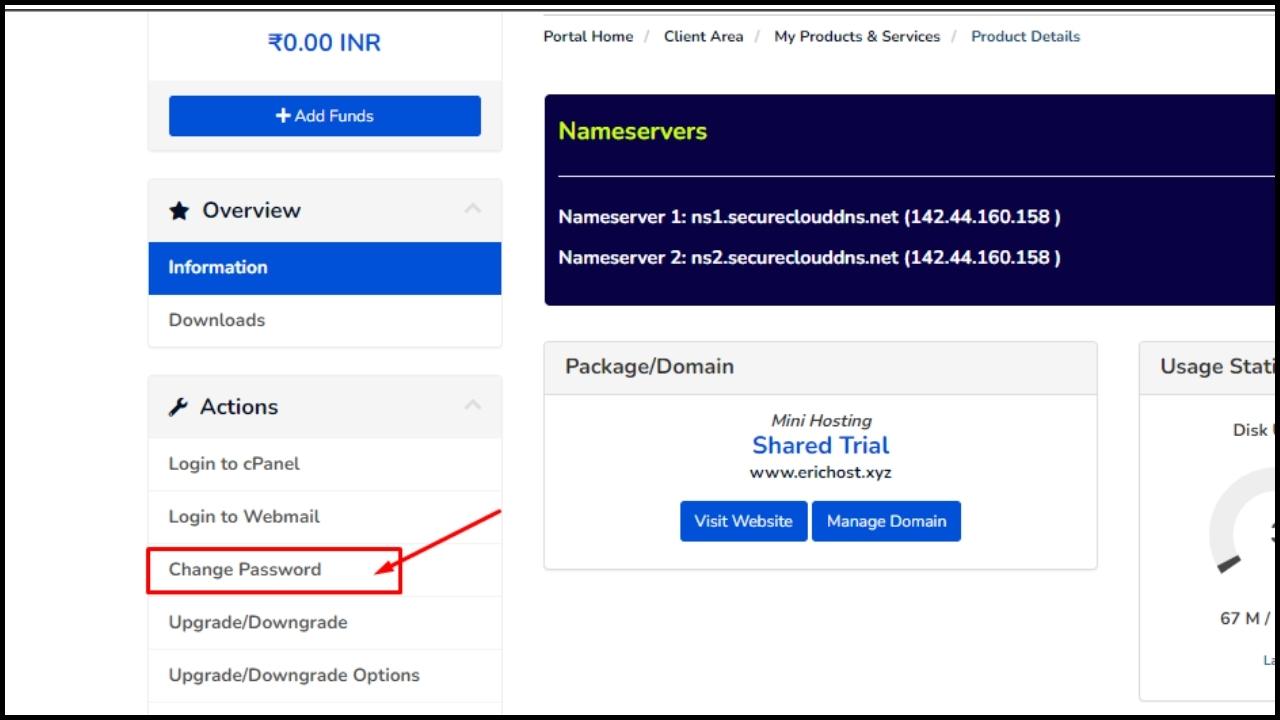Click the Product Details breadcrumb

[1025, 36]
